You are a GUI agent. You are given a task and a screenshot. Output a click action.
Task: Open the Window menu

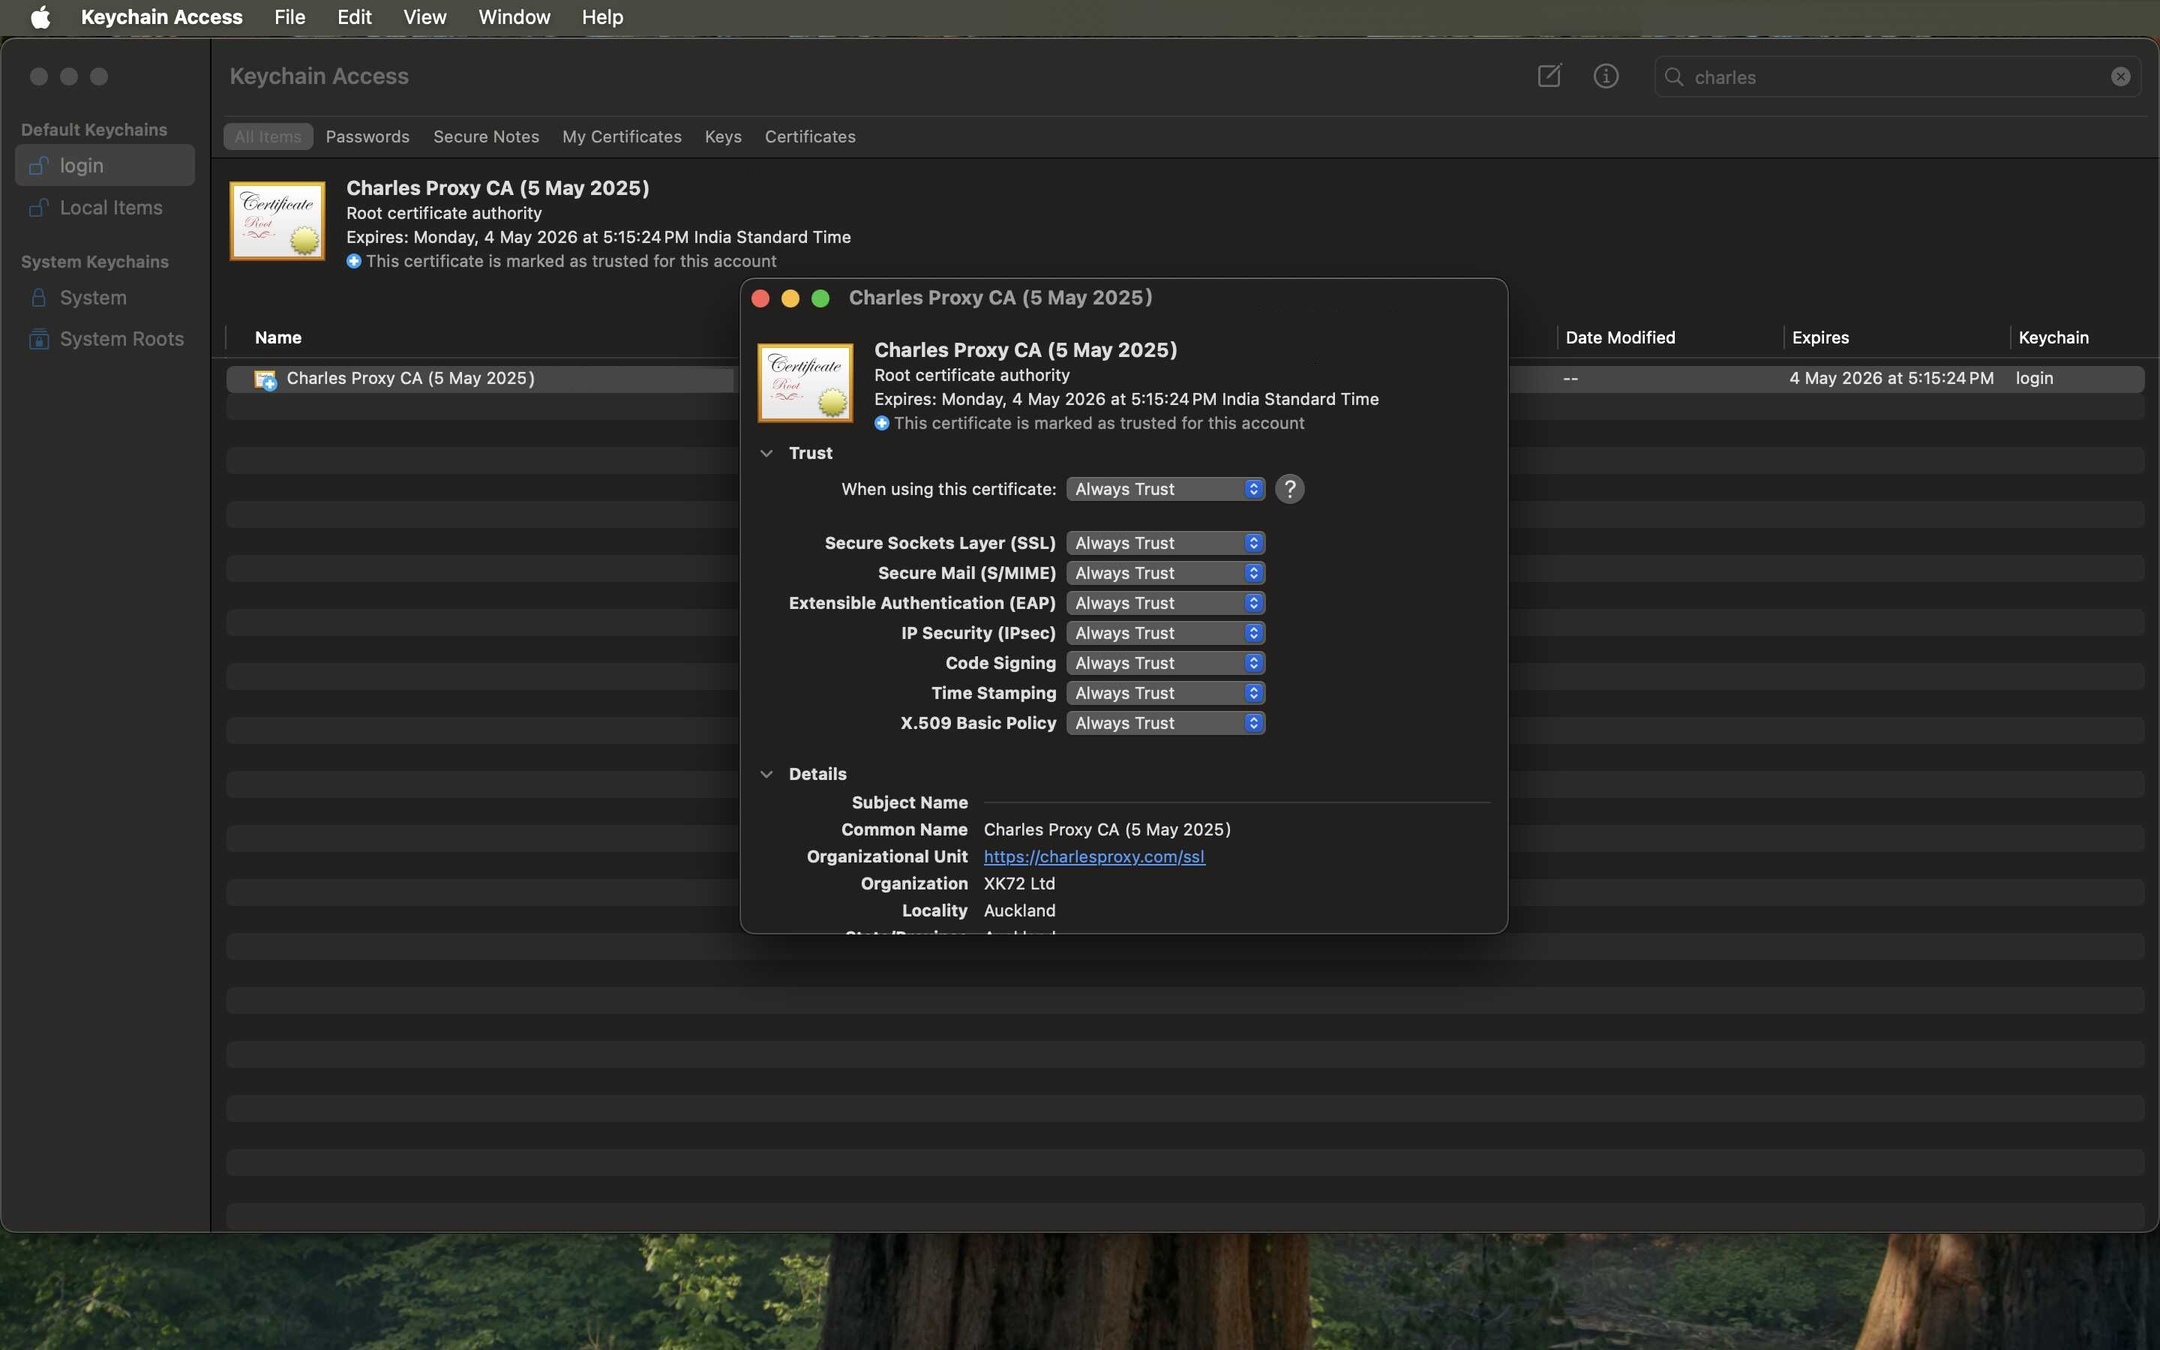tap(514, 17)
